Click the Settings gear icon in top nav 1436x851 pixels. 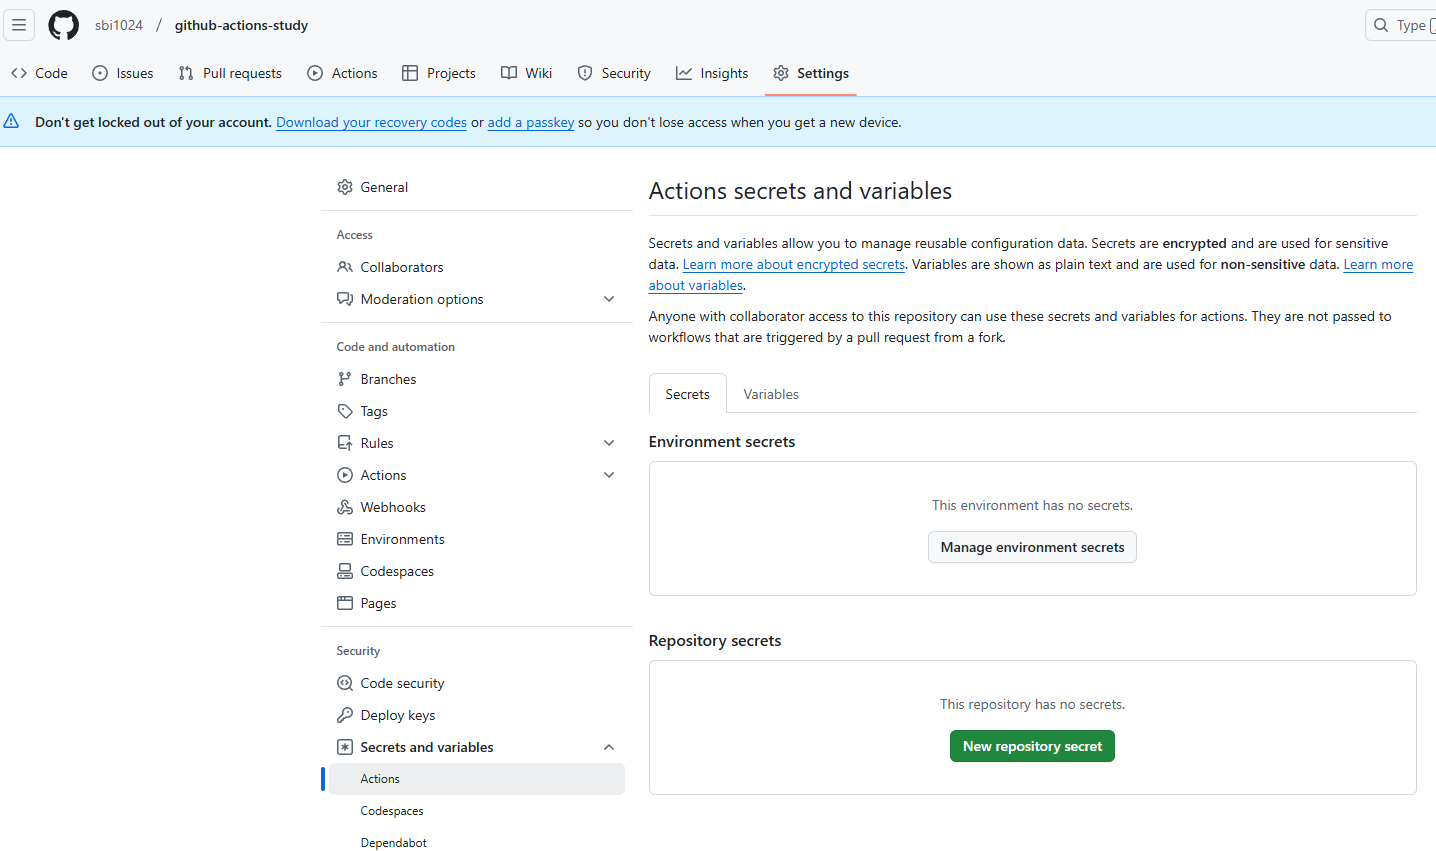point(781,73)
